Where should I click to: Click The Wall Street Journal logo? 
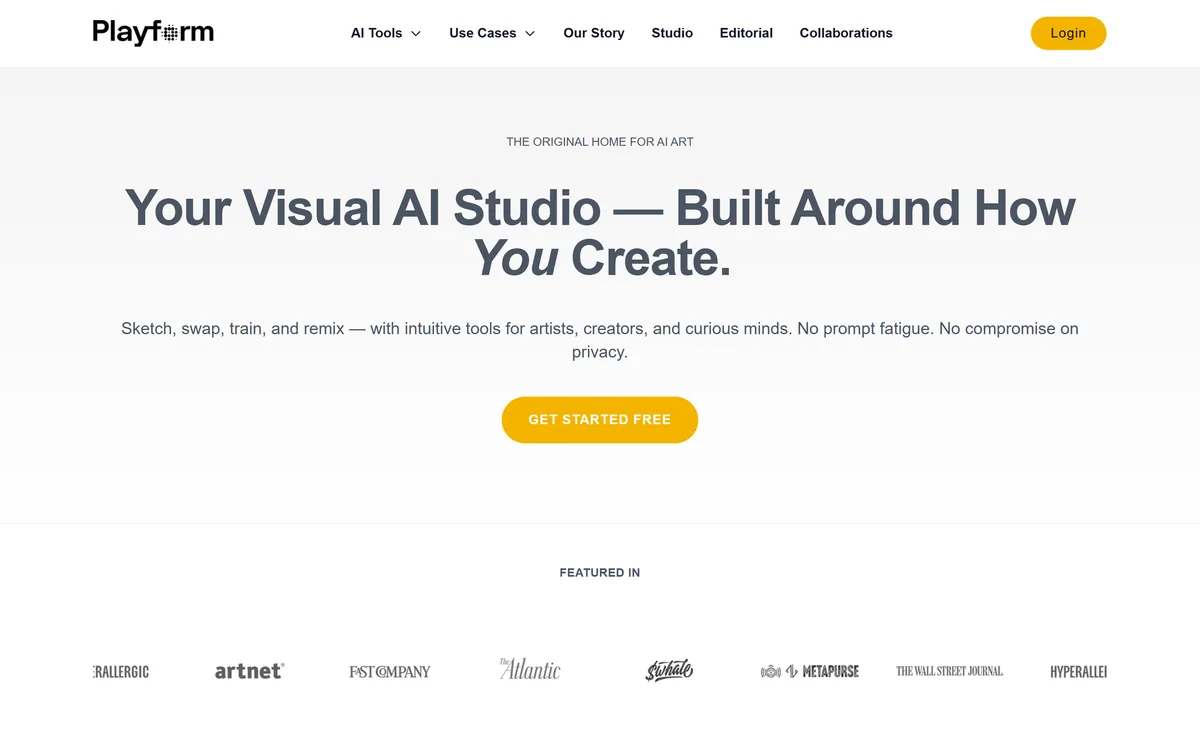coord(950,671)
